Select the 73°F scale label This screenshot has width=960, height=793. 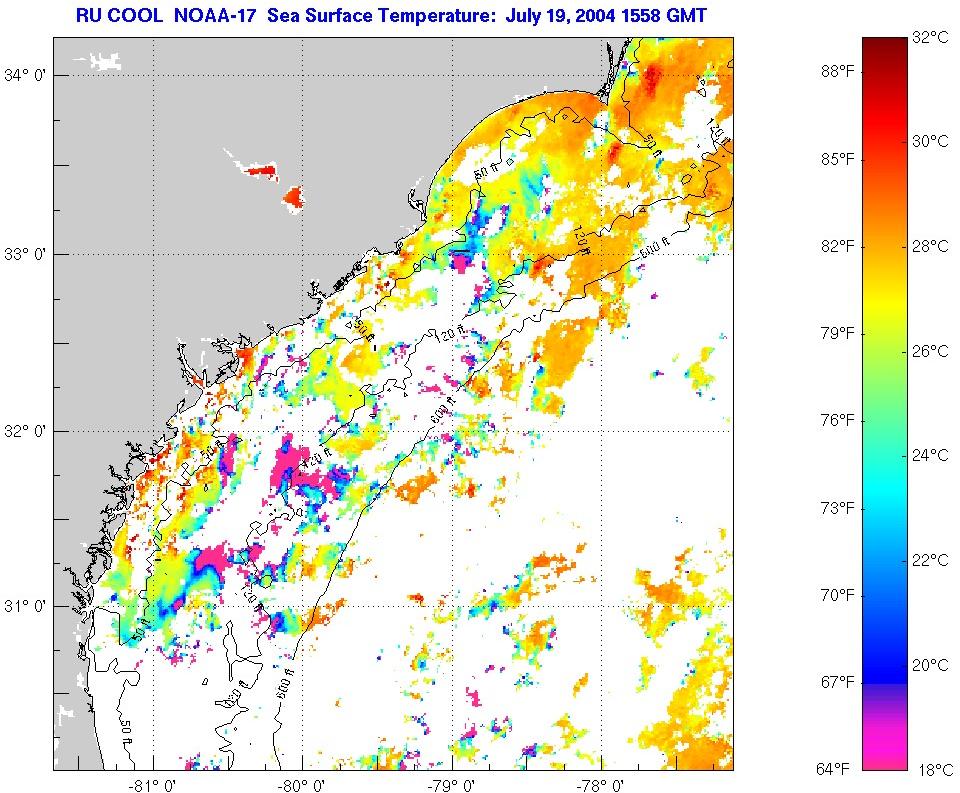coord(838,508)
